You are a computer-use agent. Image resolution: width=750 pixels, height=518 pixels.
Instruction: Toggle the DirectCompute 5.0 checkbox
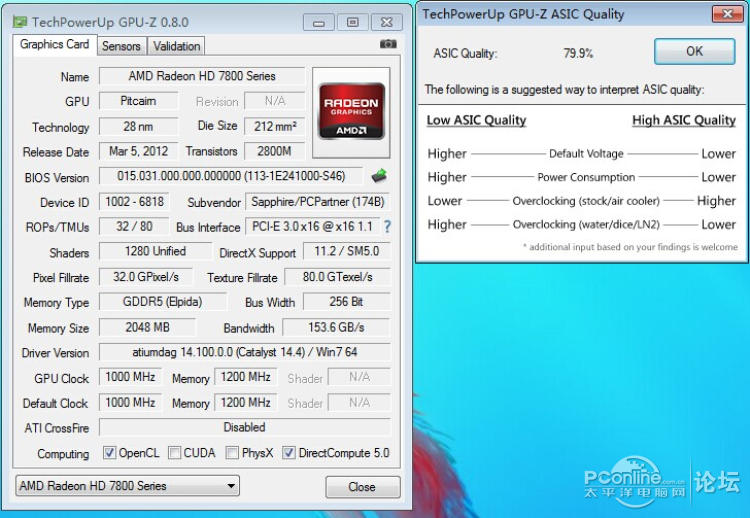click(x=288, y=452)
